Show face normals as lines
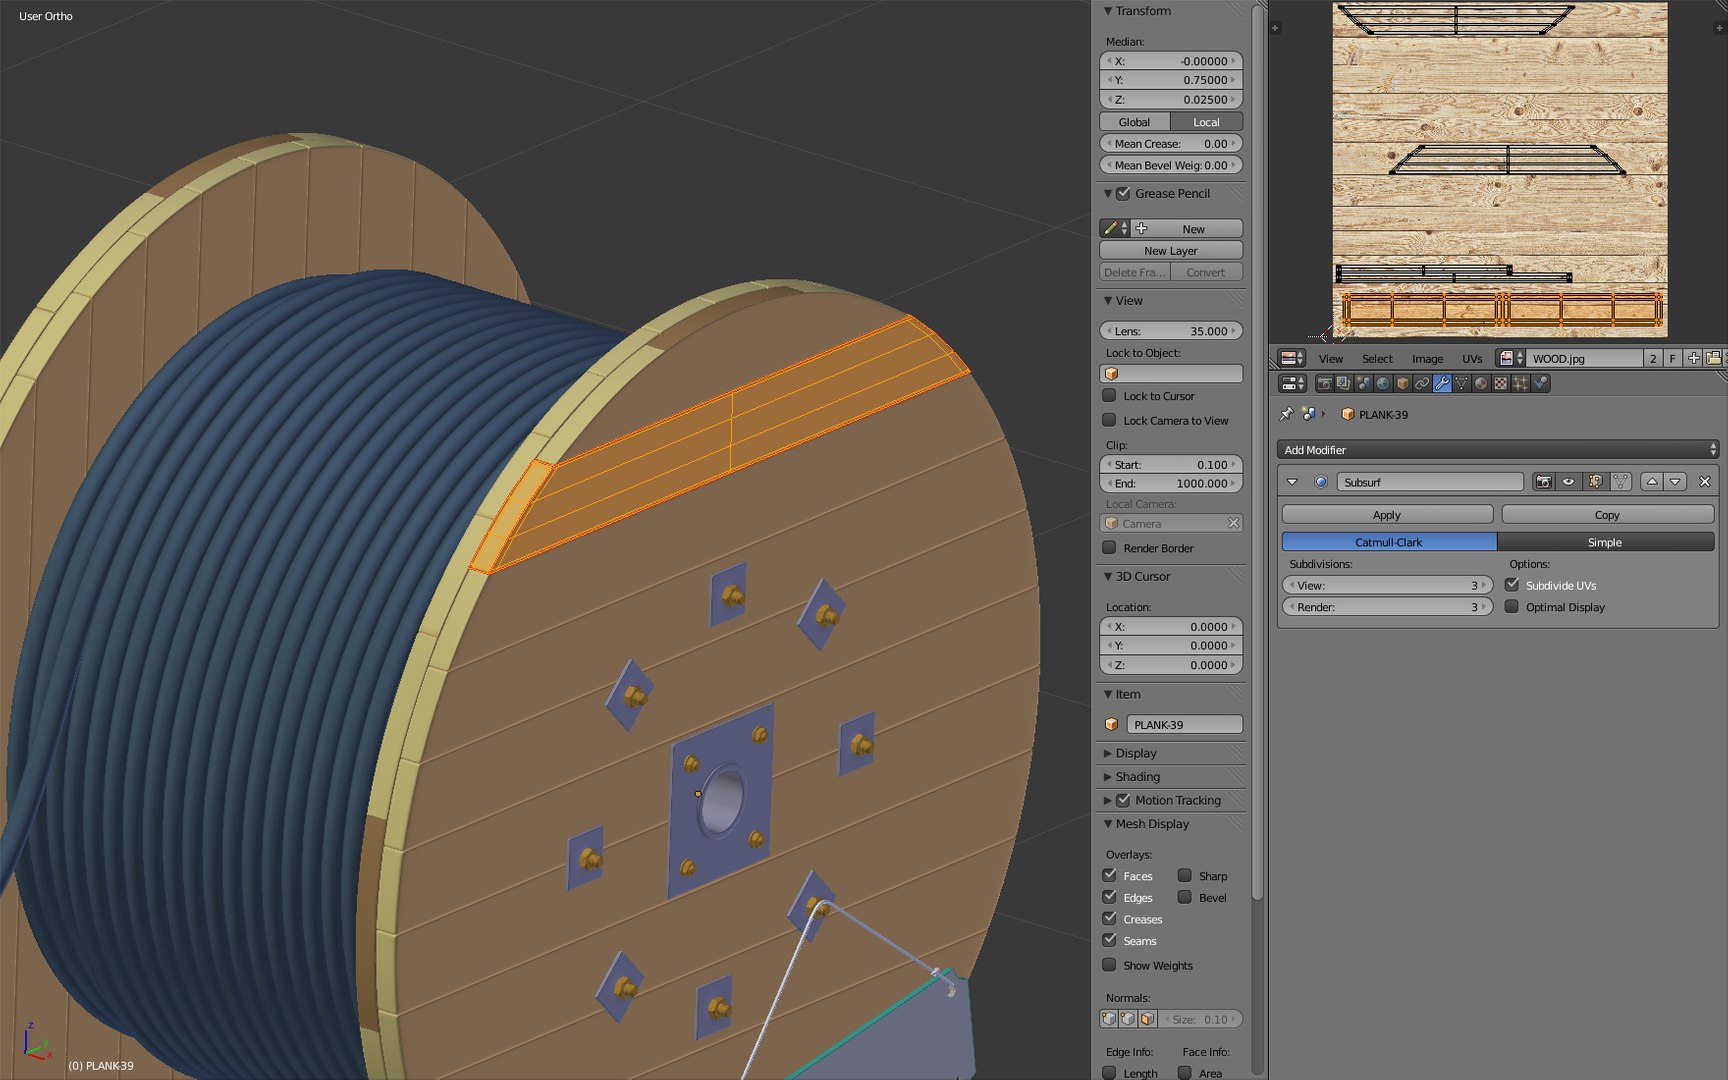1728x1080 pixels. point(1147,1019)
